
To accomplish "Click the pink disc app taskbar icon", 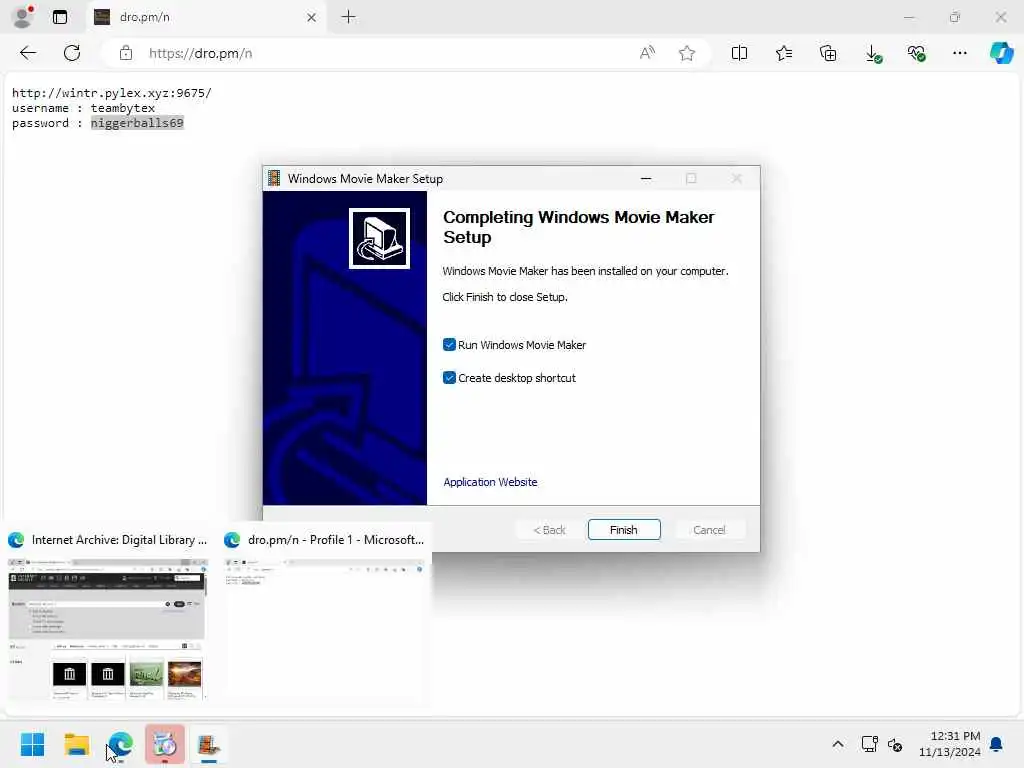I will point(165,744).
